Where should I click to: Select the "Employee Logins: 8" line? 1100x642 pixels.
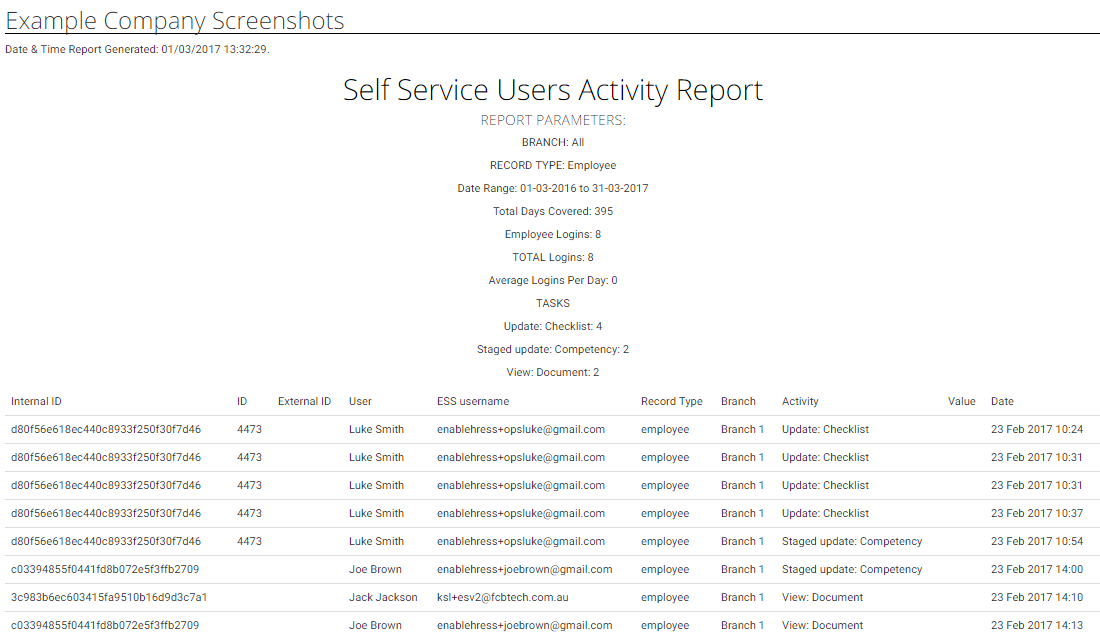(553, 234)
